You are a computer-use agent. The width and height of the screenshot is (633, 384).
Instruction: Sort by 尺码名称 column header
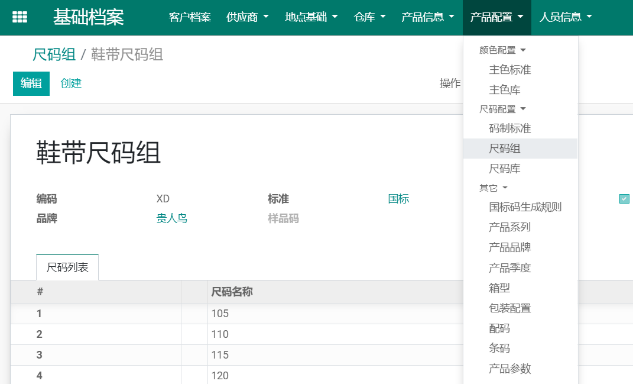[x=232, y=292]
